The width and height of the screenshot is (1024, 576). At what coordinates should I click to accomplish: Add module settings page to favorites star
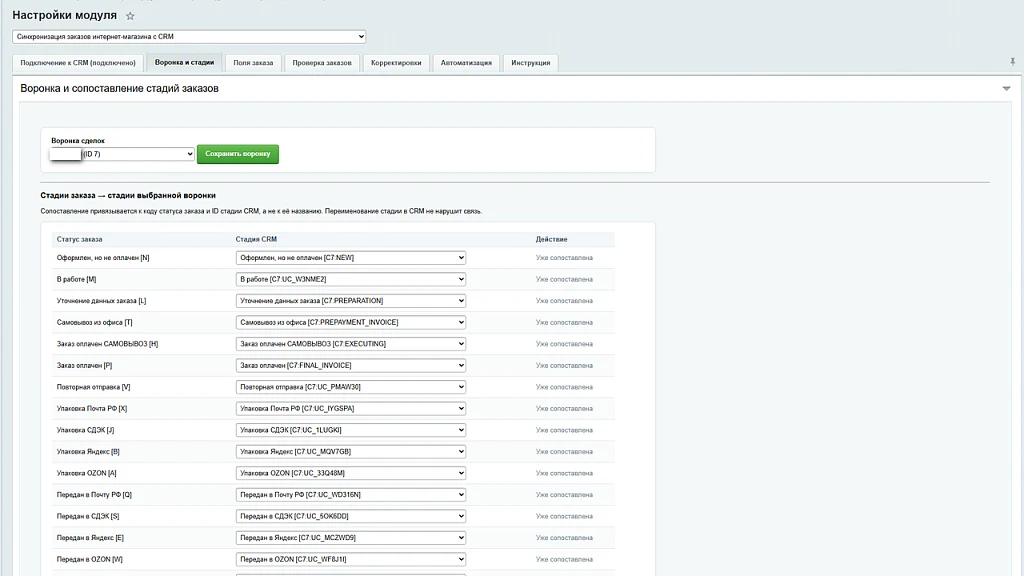coord(130,16)
